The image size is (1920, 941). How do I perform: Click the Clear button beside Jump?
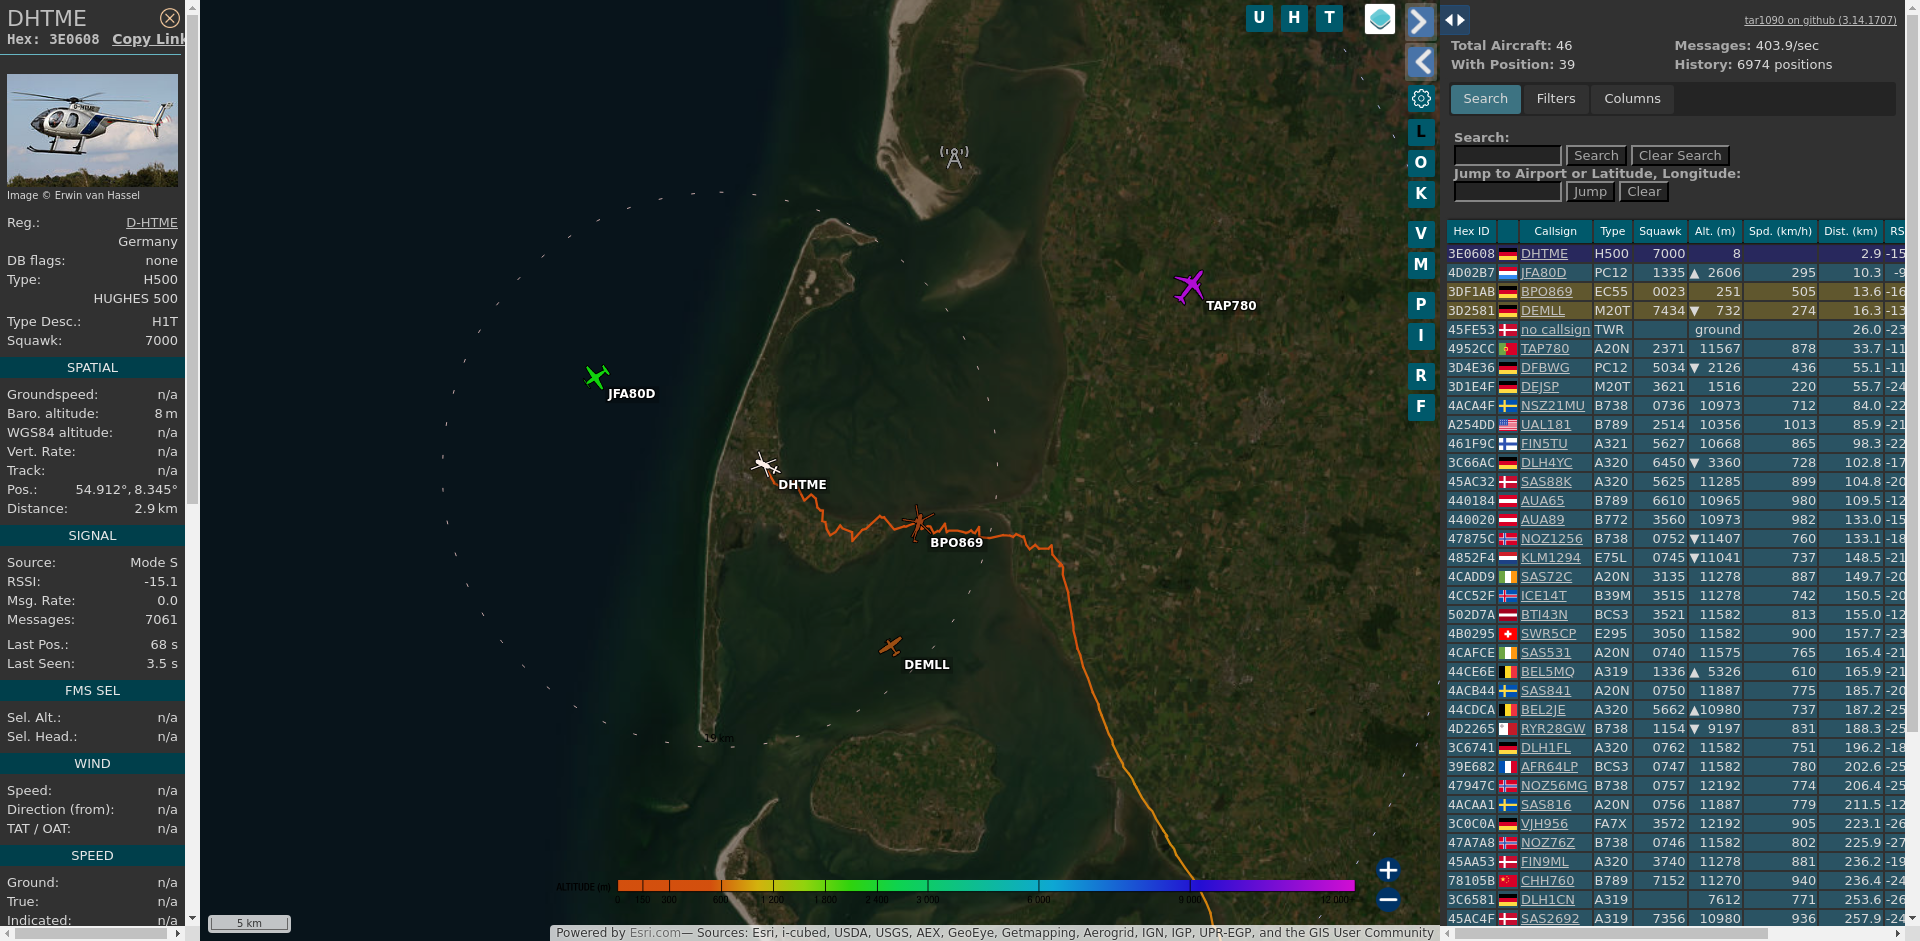[1644, 192]
